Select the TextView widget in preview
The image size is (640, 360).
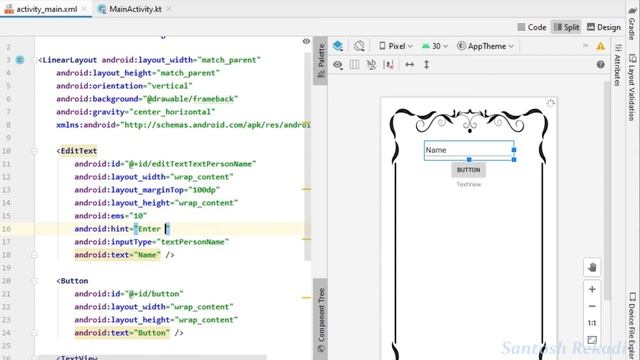469,184
